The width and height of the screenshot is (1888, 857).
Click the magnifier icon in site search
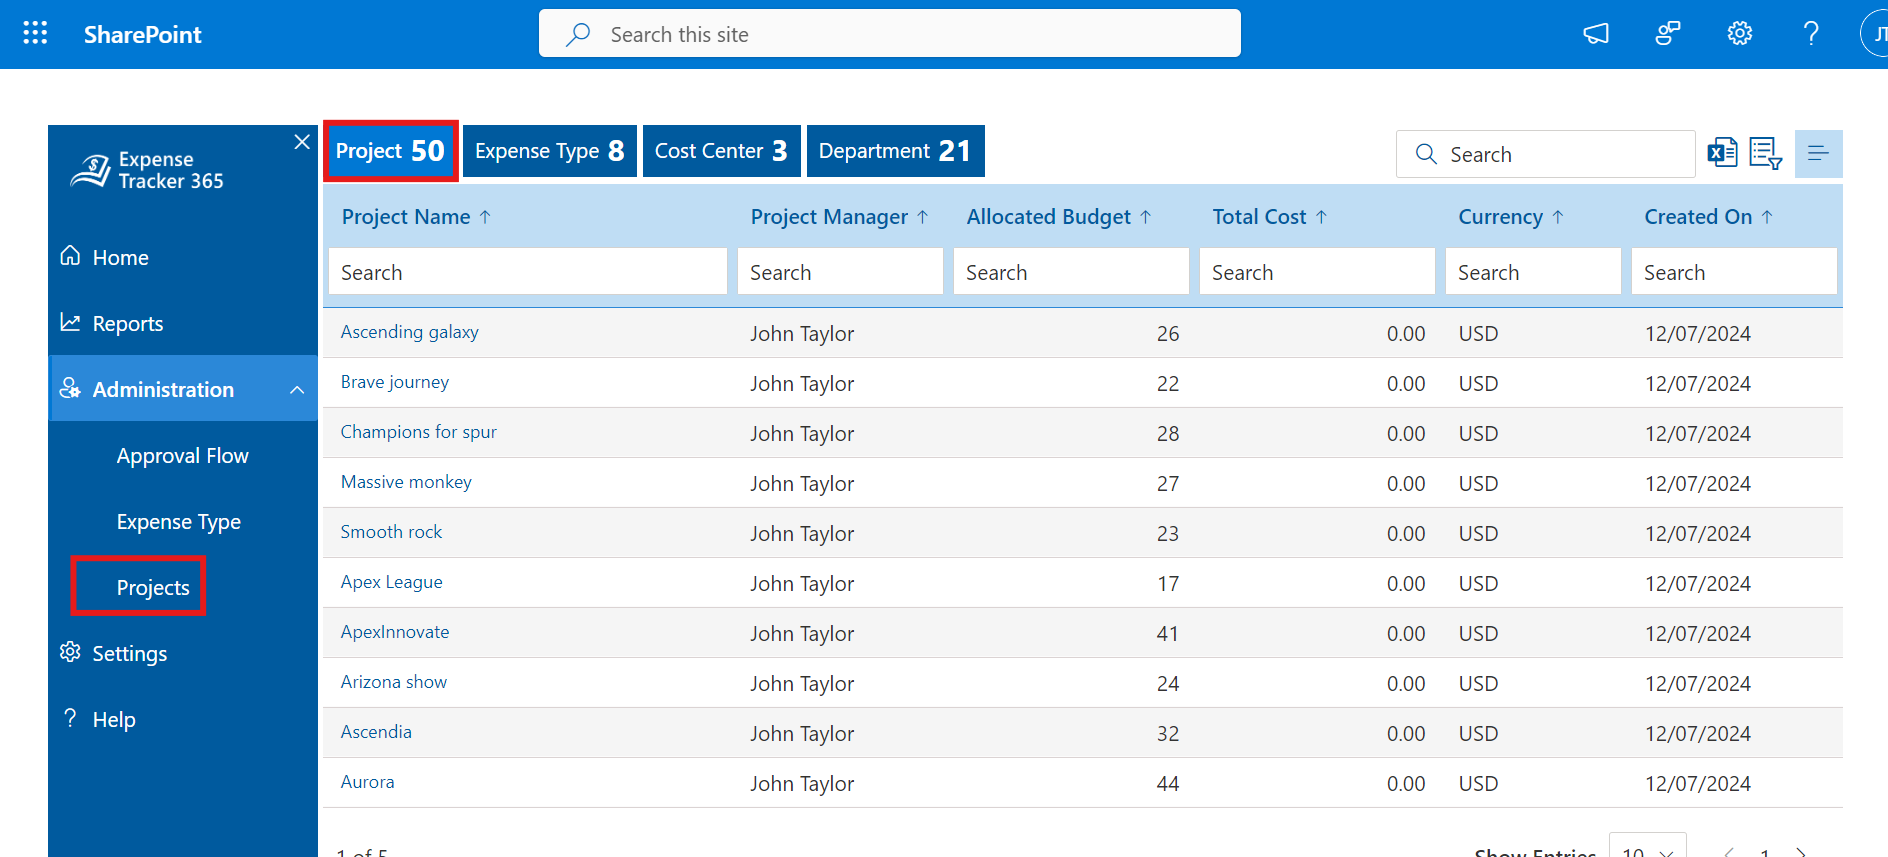pyautogui.click(x=578, y=35)
